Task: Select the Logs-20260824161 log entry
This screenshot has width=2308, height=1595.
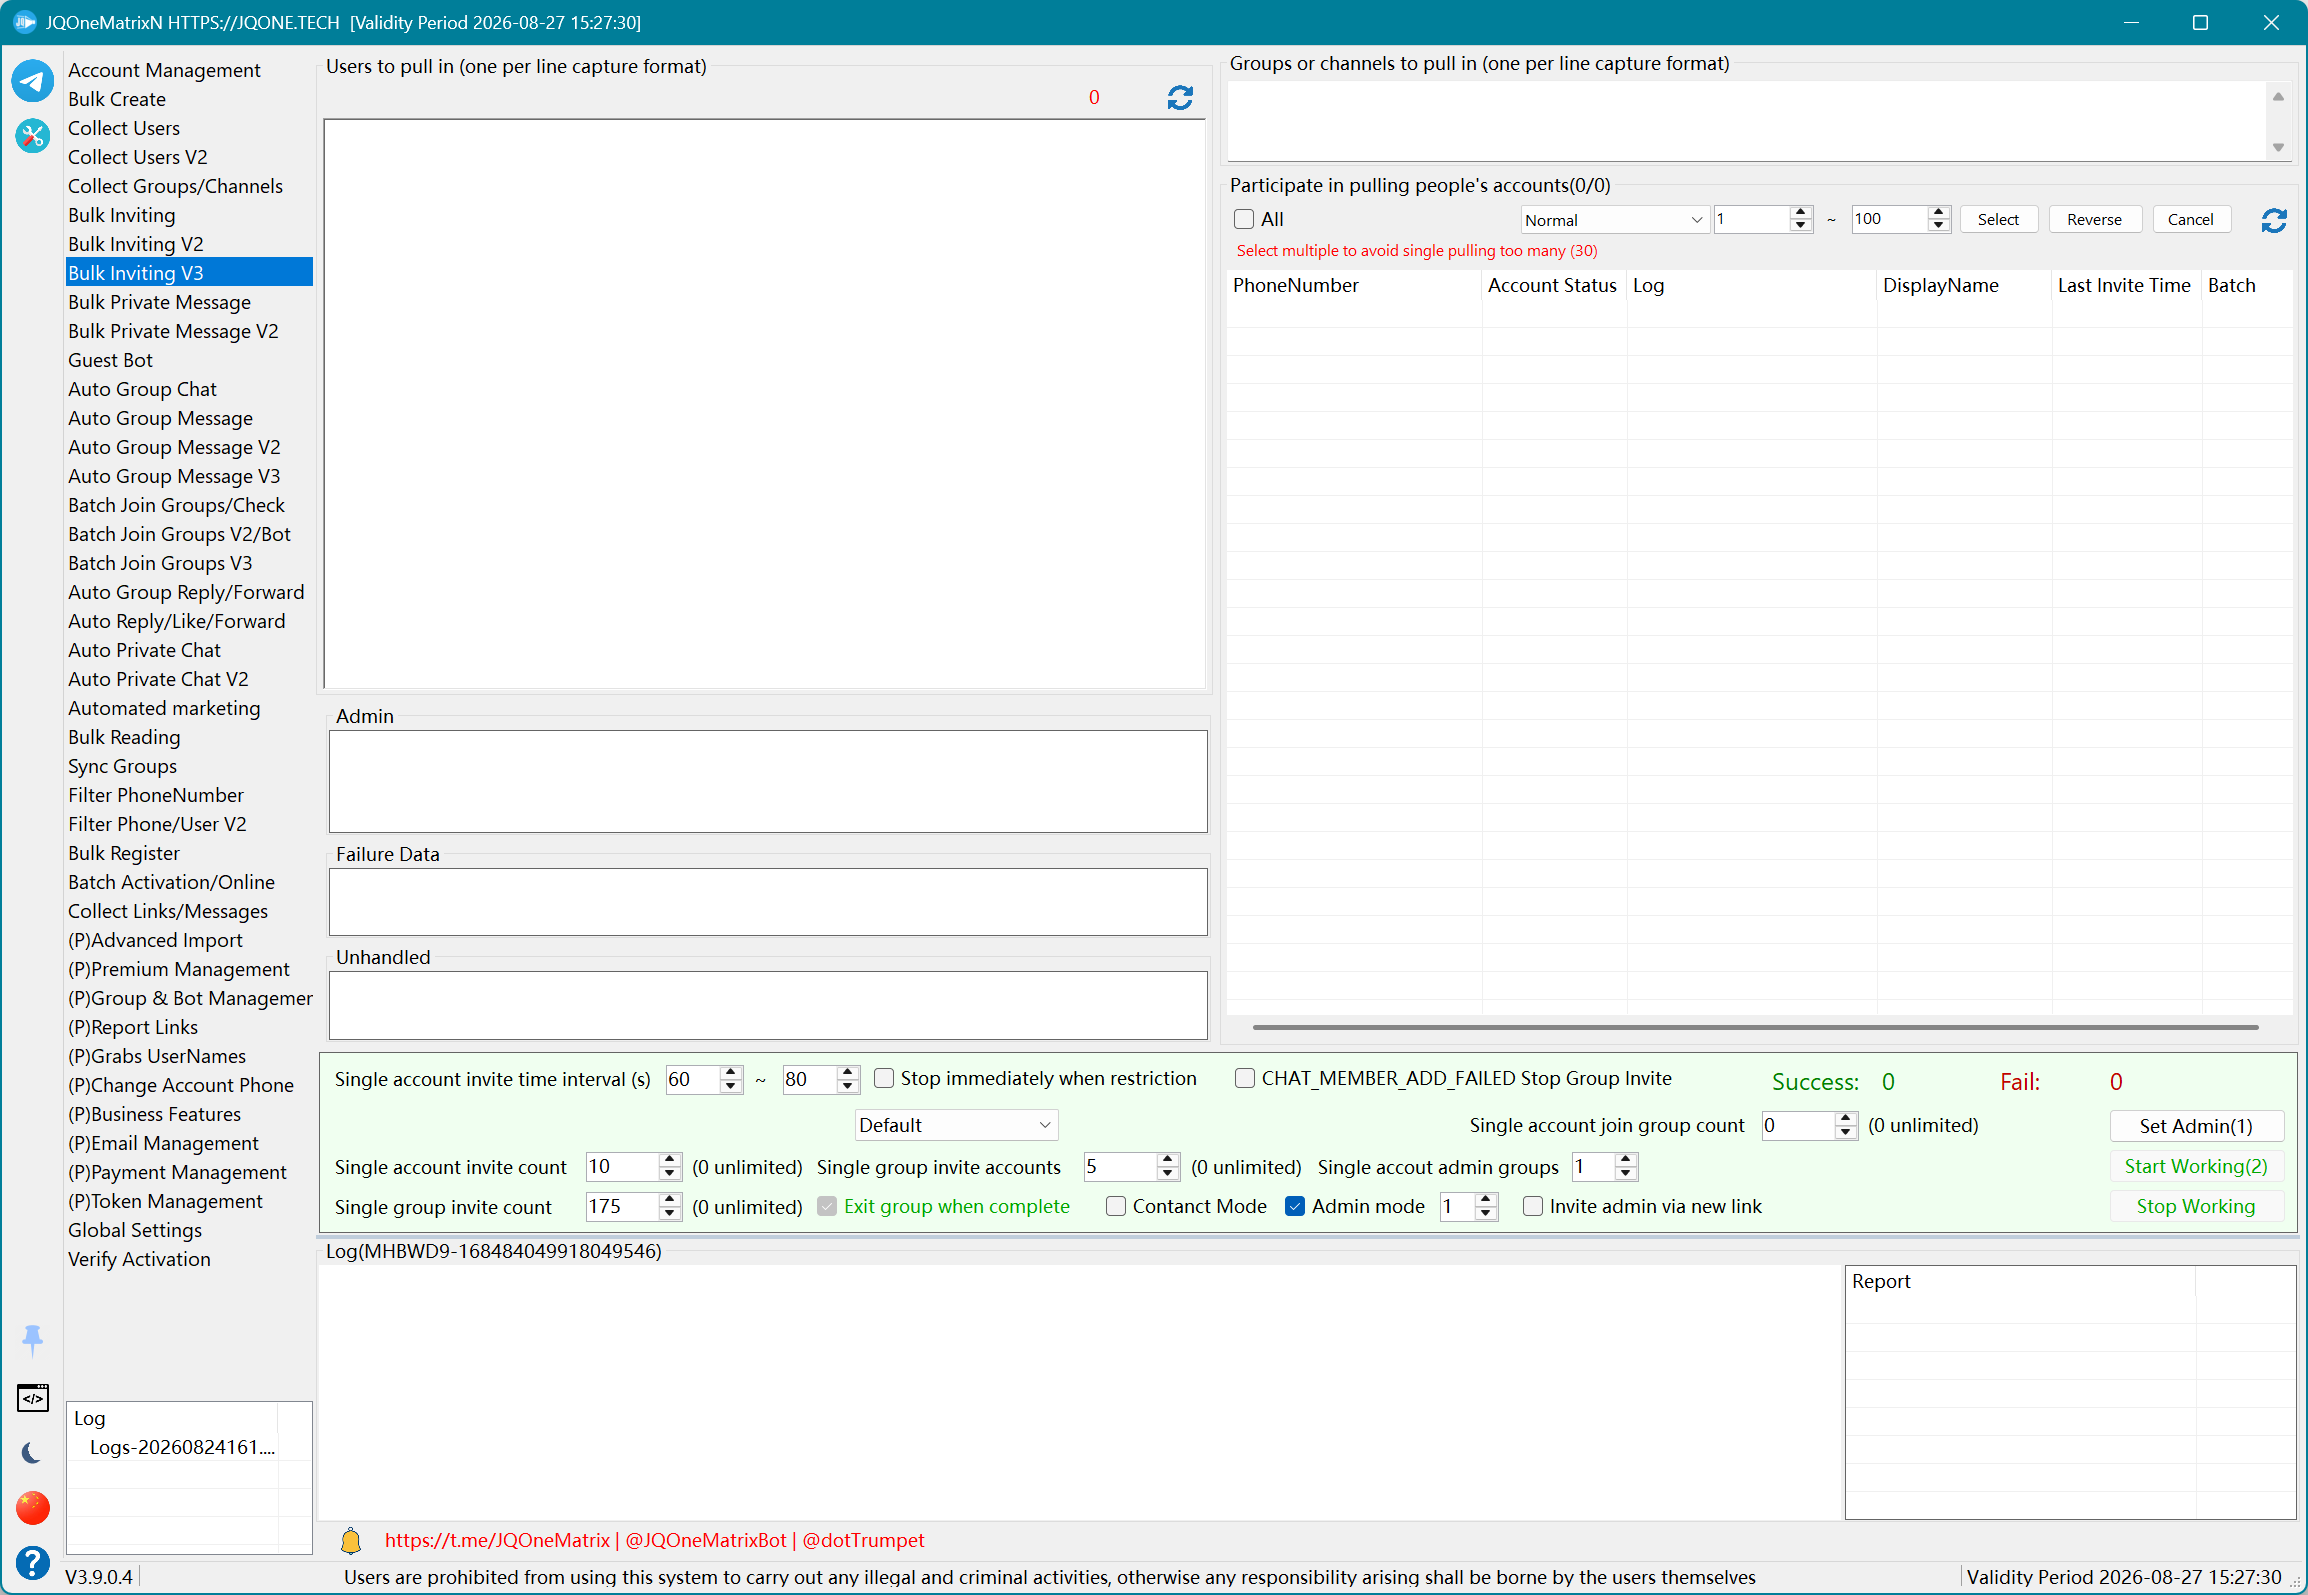Action: tap(182, 1447)
